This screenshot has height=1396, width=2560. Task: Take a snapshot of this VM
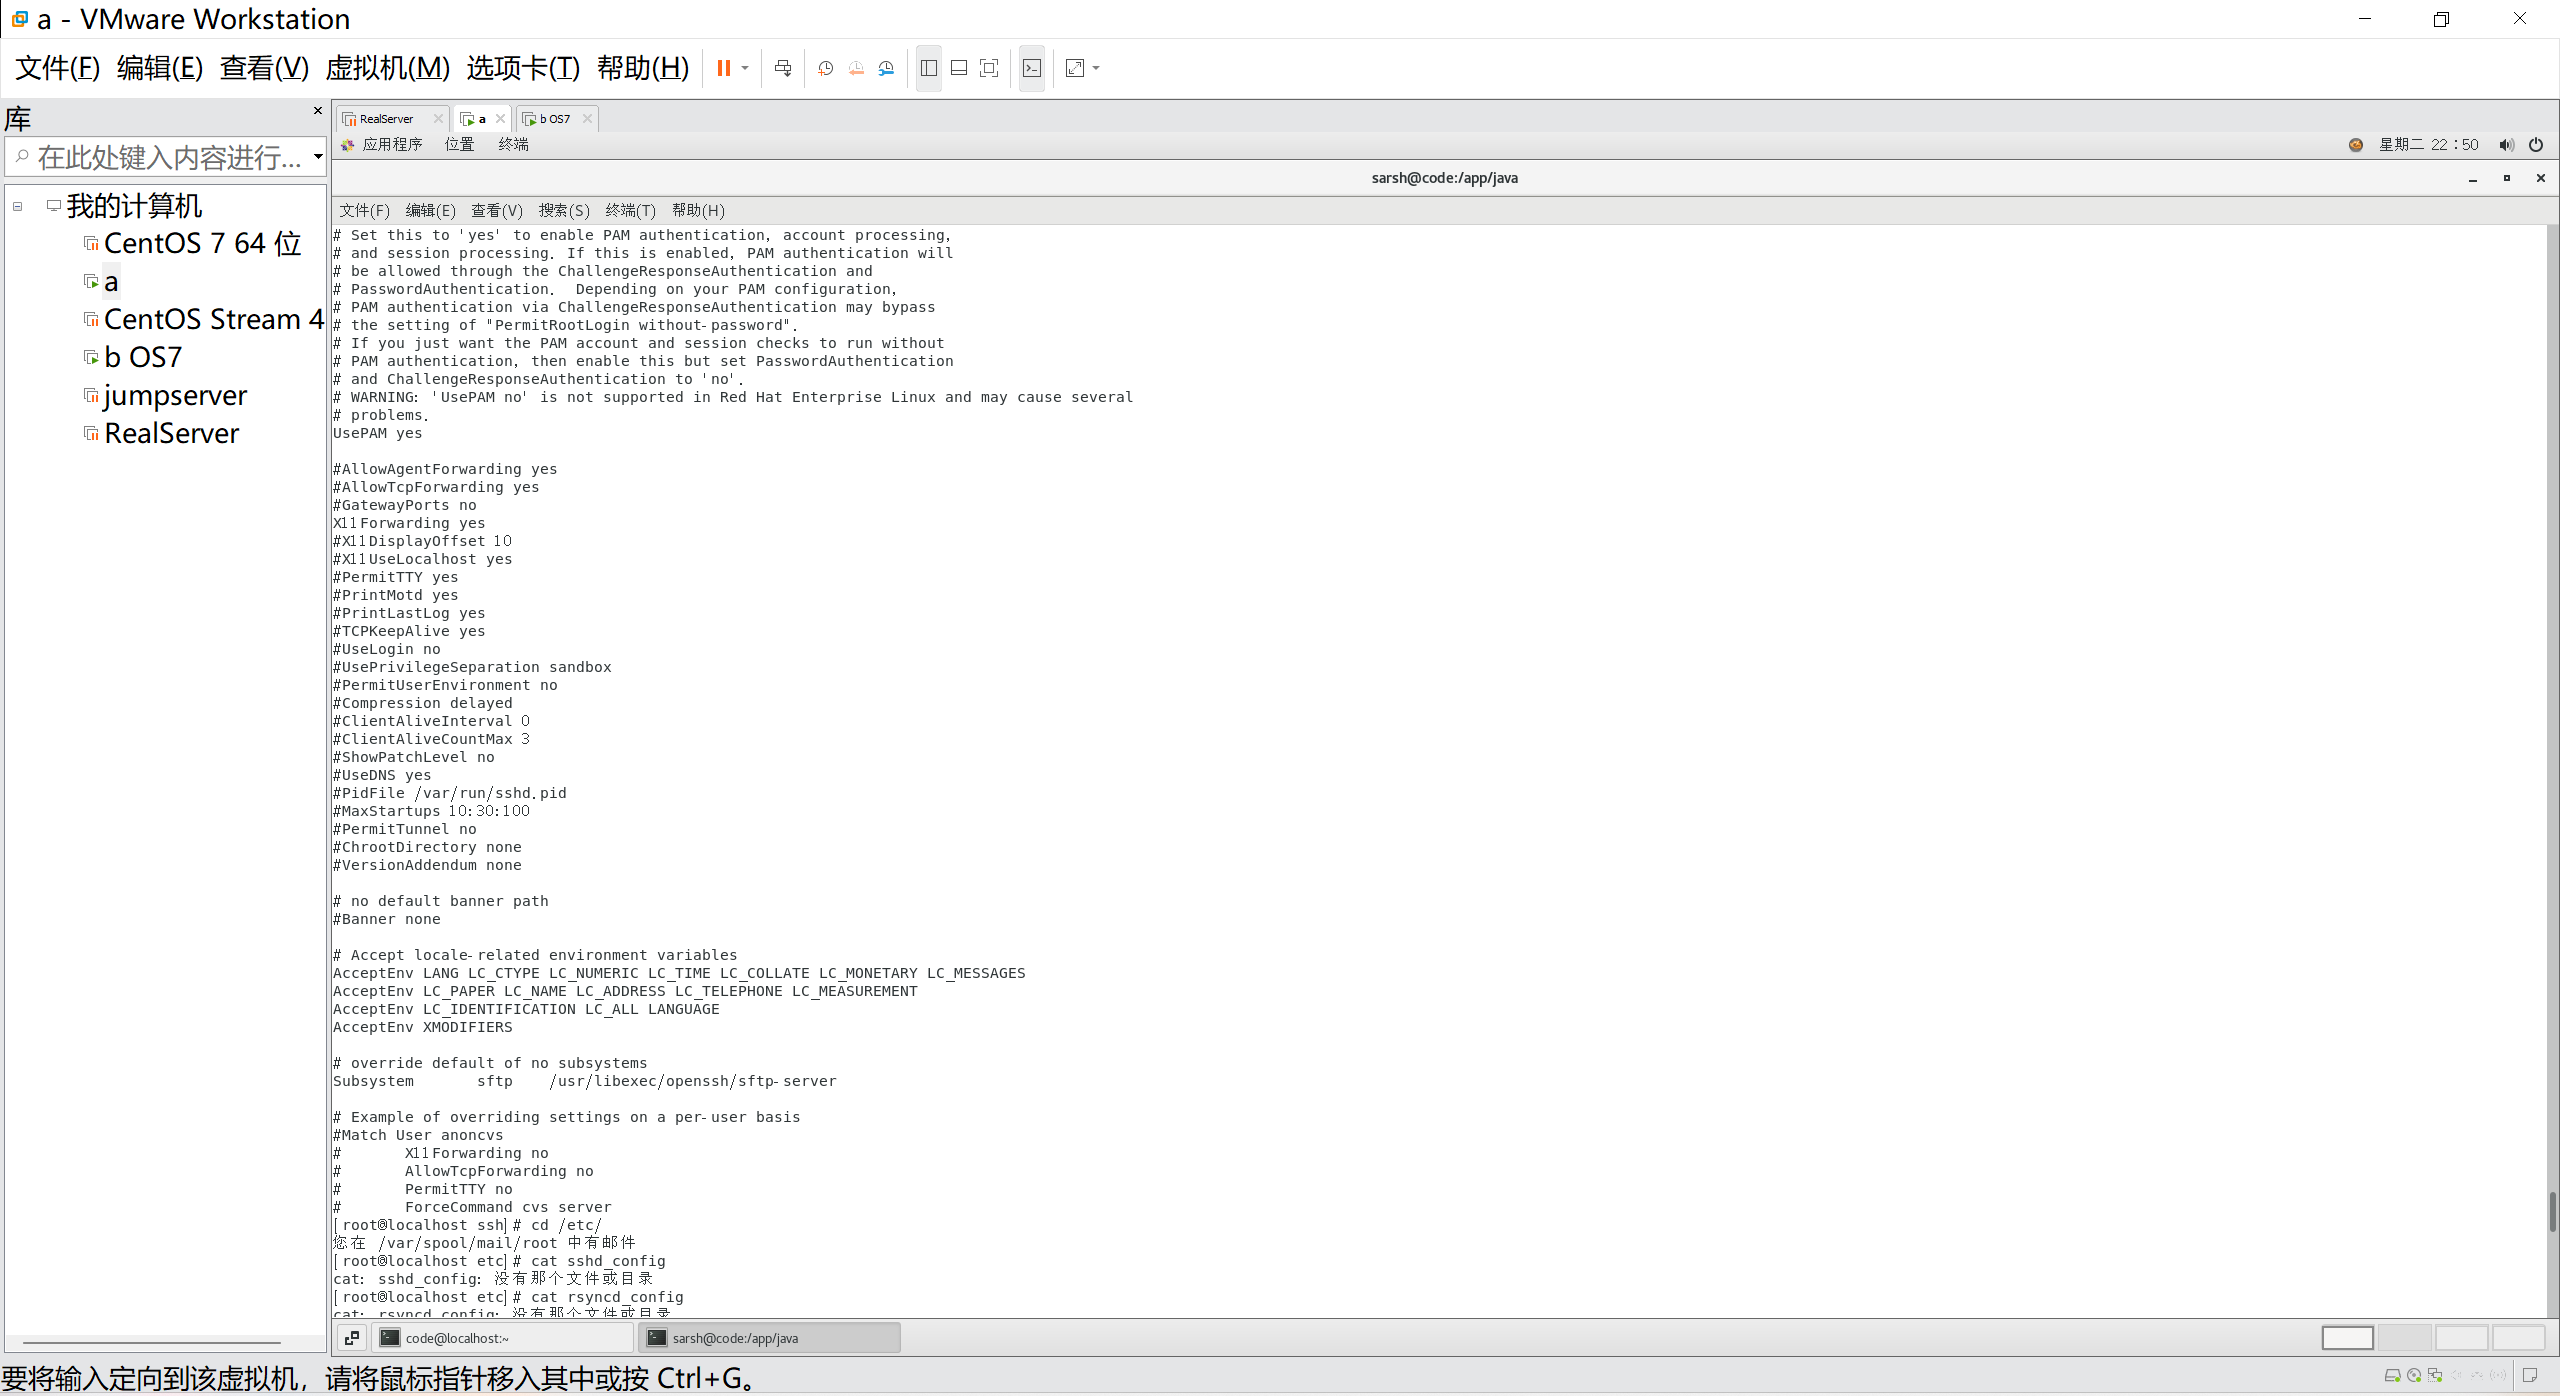tap(826, 68)
